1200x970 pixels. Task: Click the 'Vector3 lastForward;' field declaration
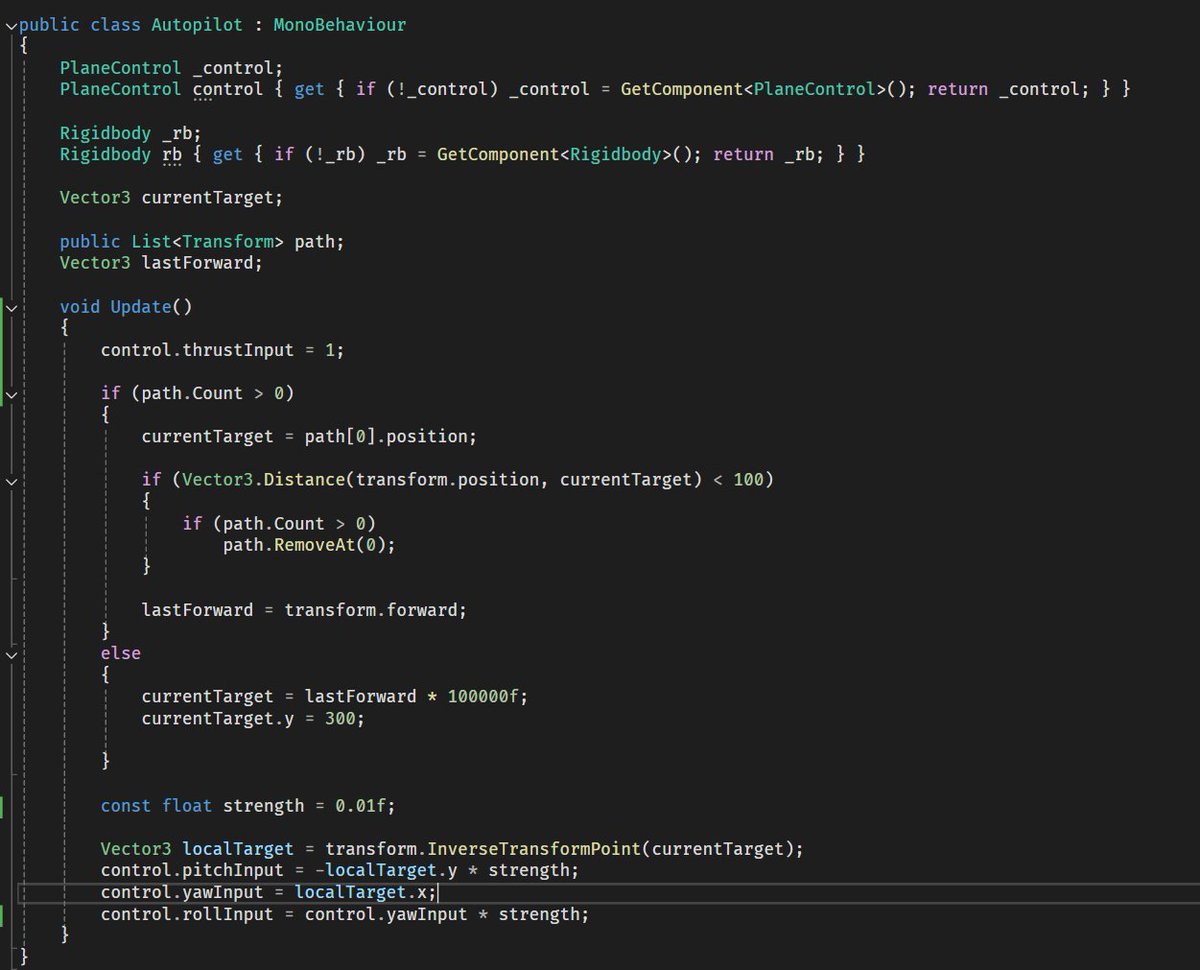pos(161,263)
